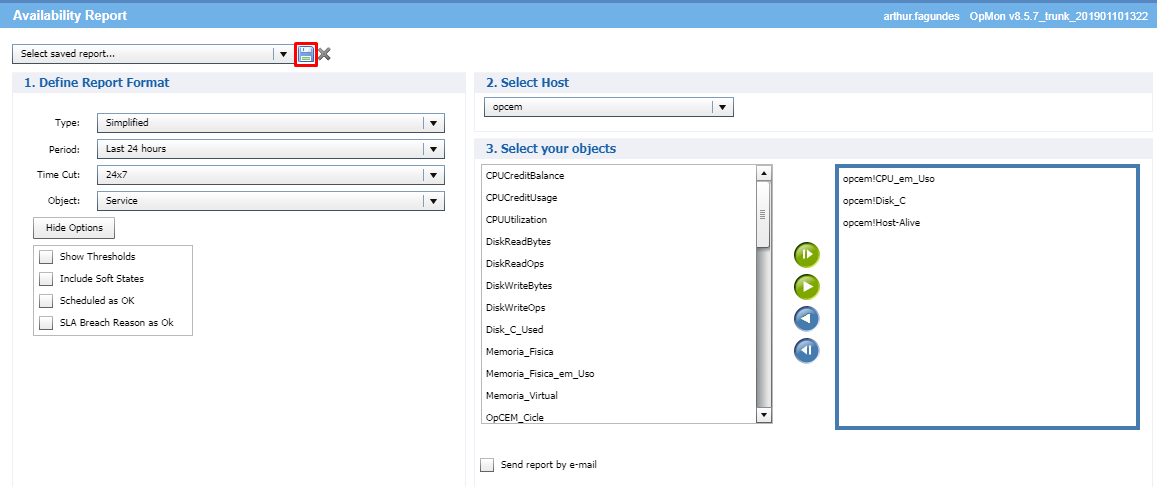Click the blue remove selected object arrow

pyautogui.click(x=806, y=319)
